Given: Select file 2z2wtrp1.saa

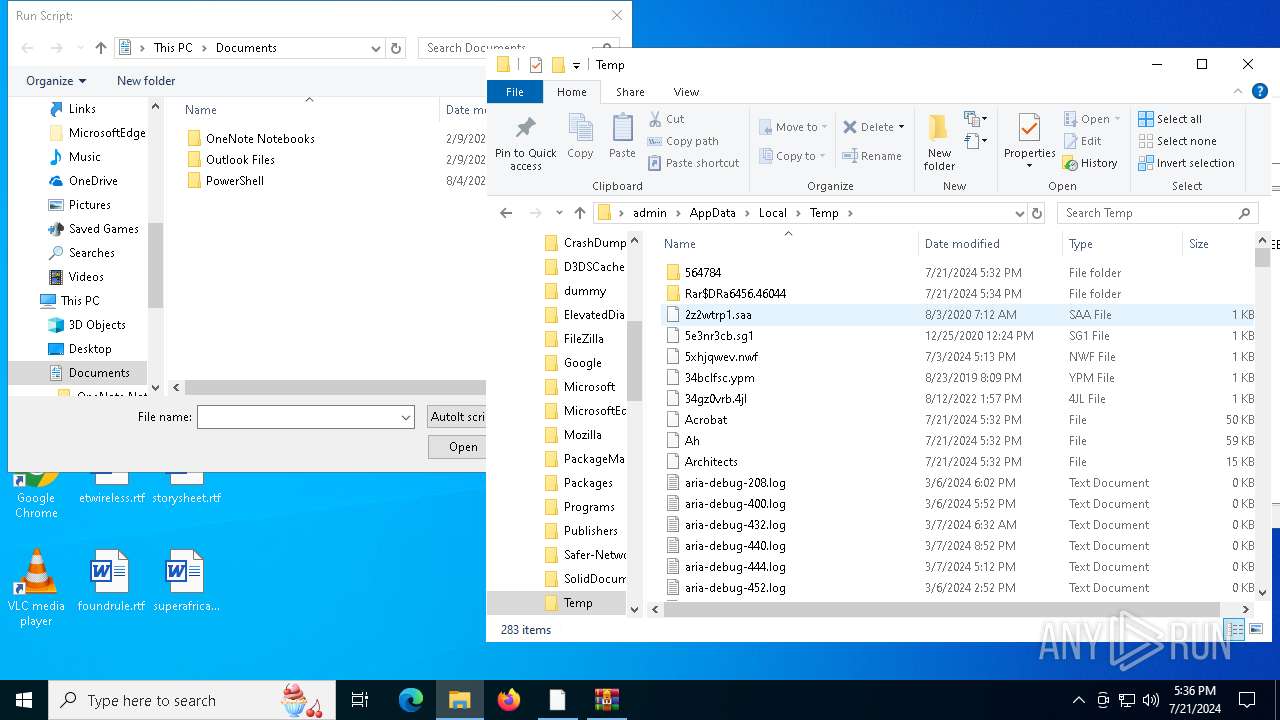Looking at the screenshot, I should click(718, 315).
